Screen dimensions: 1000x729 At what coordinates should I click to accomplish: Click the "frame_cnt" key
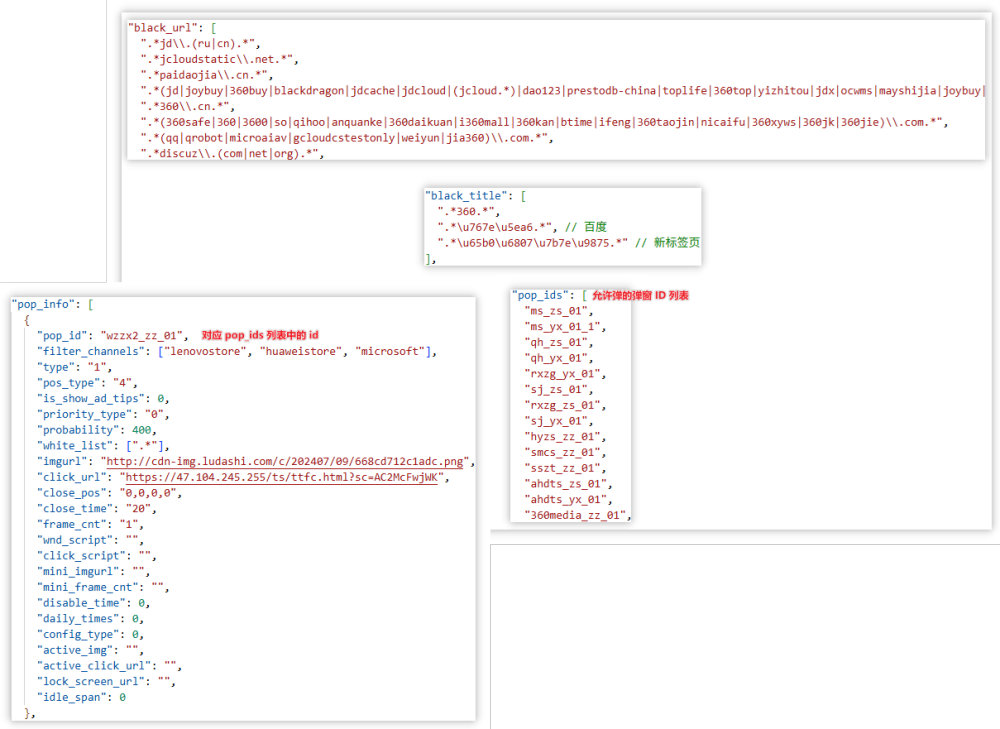click(71, 524)
